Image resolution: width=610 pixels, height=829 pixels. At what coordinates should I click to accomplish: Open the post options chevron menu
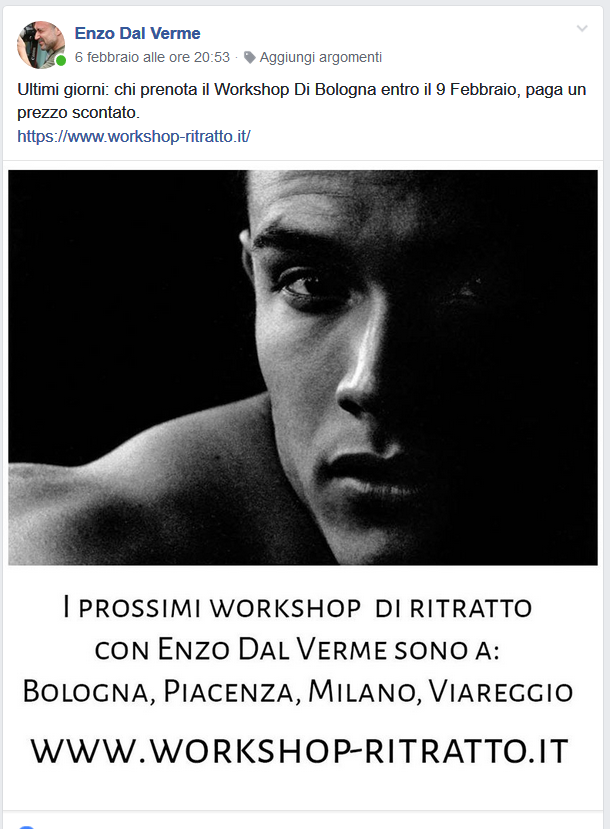pos(582,29)
